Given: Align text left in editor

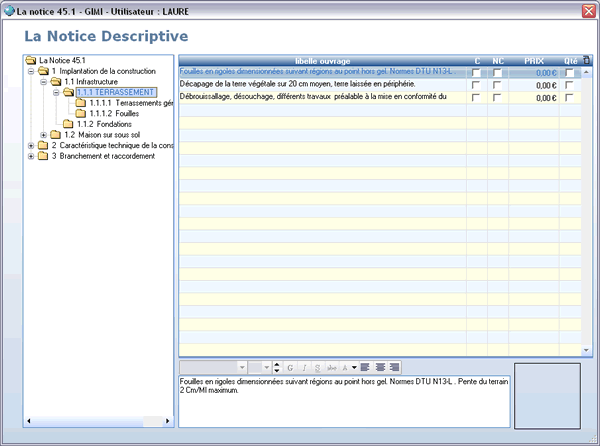Looking at the screenshot, I should 365,368.
